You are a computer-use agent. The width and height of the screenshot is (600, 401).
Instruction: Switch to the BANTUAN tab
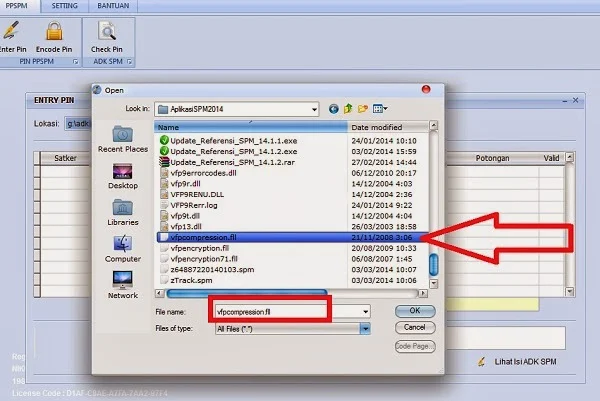click(113, 6)
